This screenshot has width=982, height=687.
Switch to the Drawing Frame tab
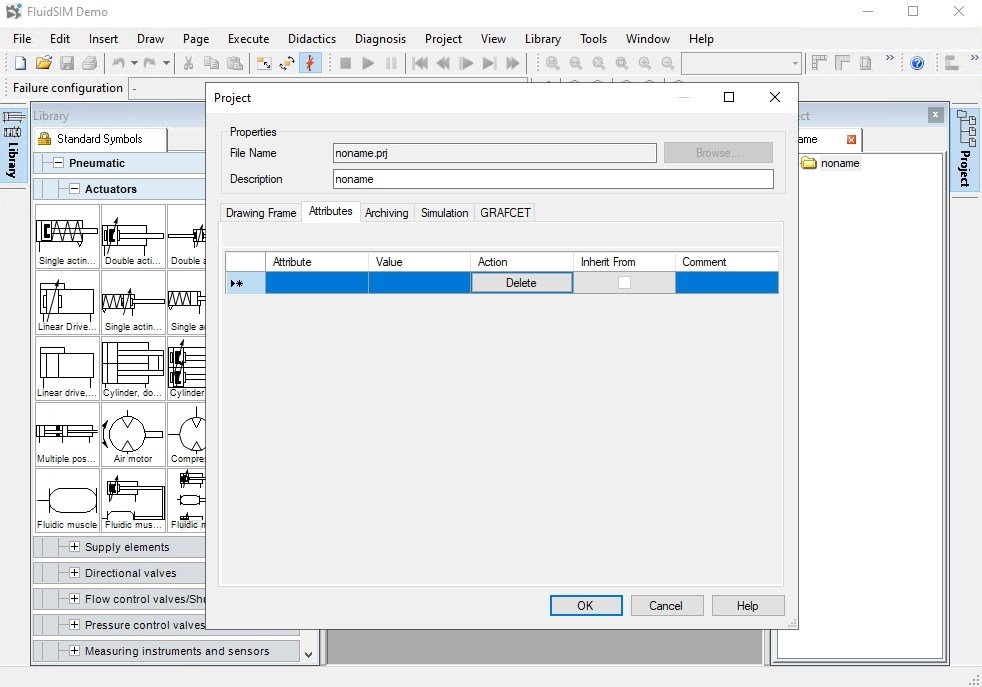(x=261, y=213)
